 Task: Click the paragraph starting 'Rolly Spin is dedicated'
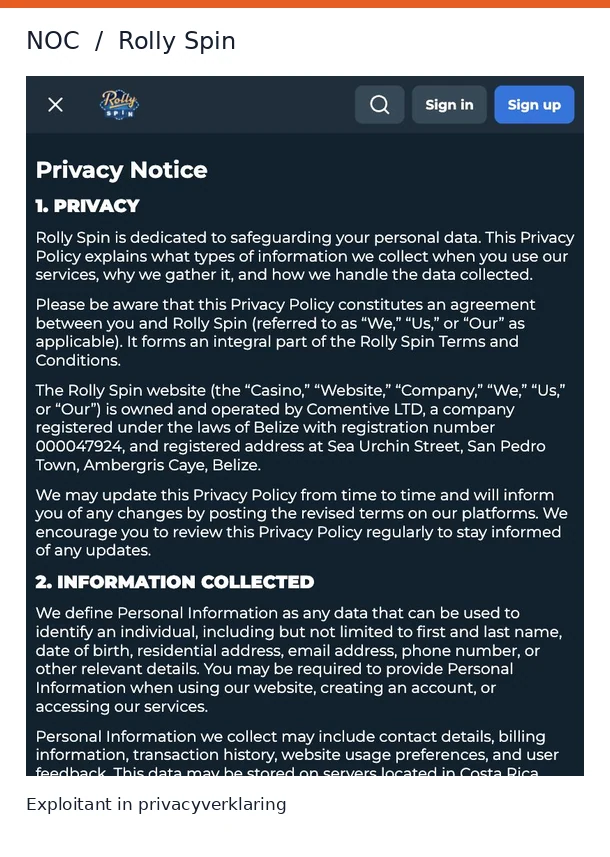click(305, 256)
